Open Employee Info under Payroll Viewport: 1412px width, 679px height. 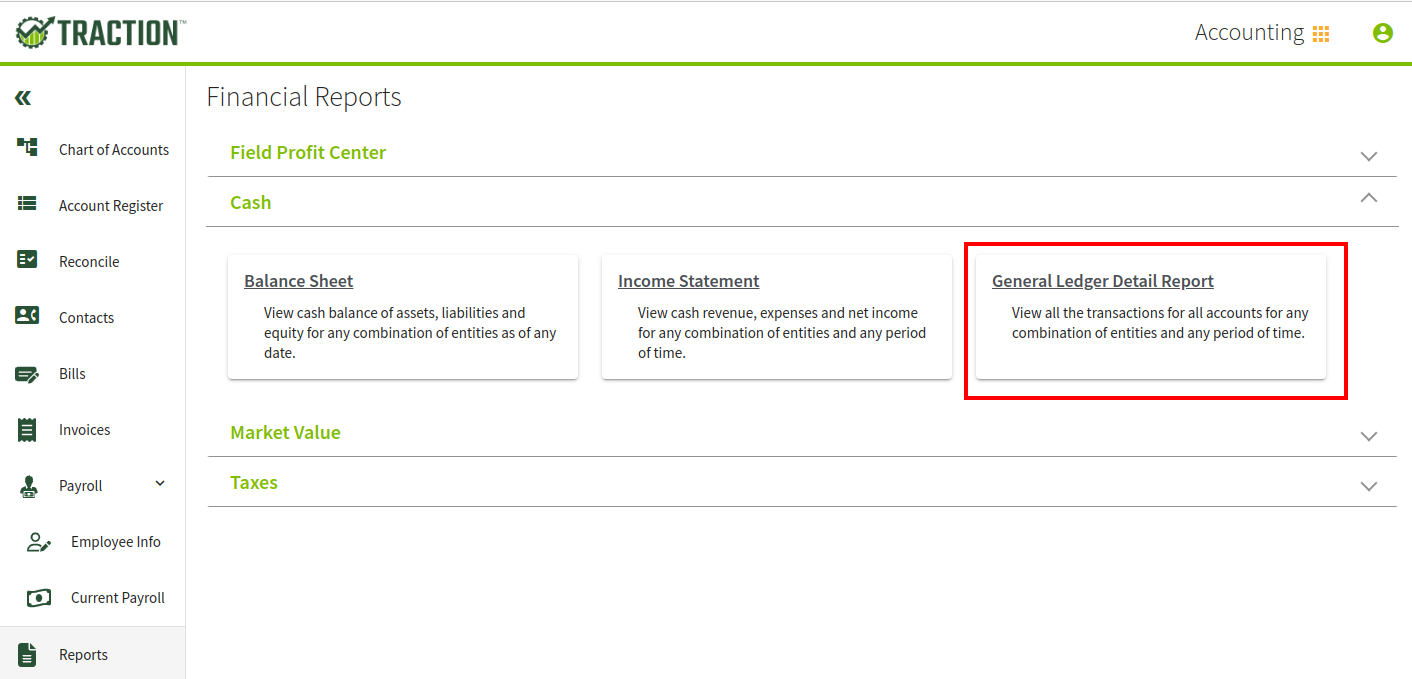[116, 542]
